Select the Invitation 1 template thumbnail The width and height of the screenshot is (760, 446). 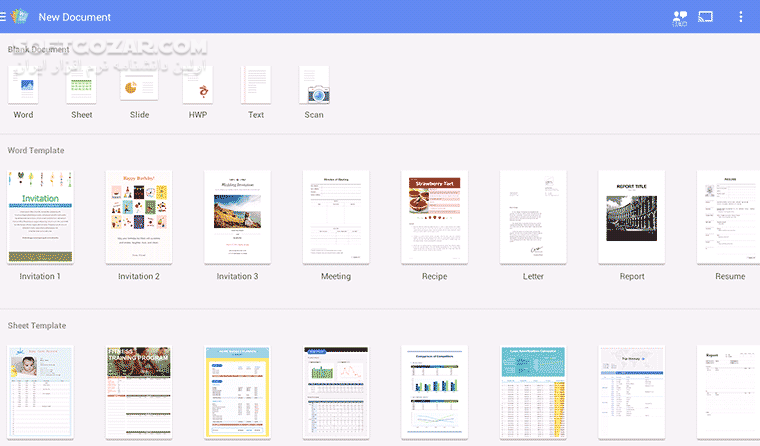tap(40, 217)
